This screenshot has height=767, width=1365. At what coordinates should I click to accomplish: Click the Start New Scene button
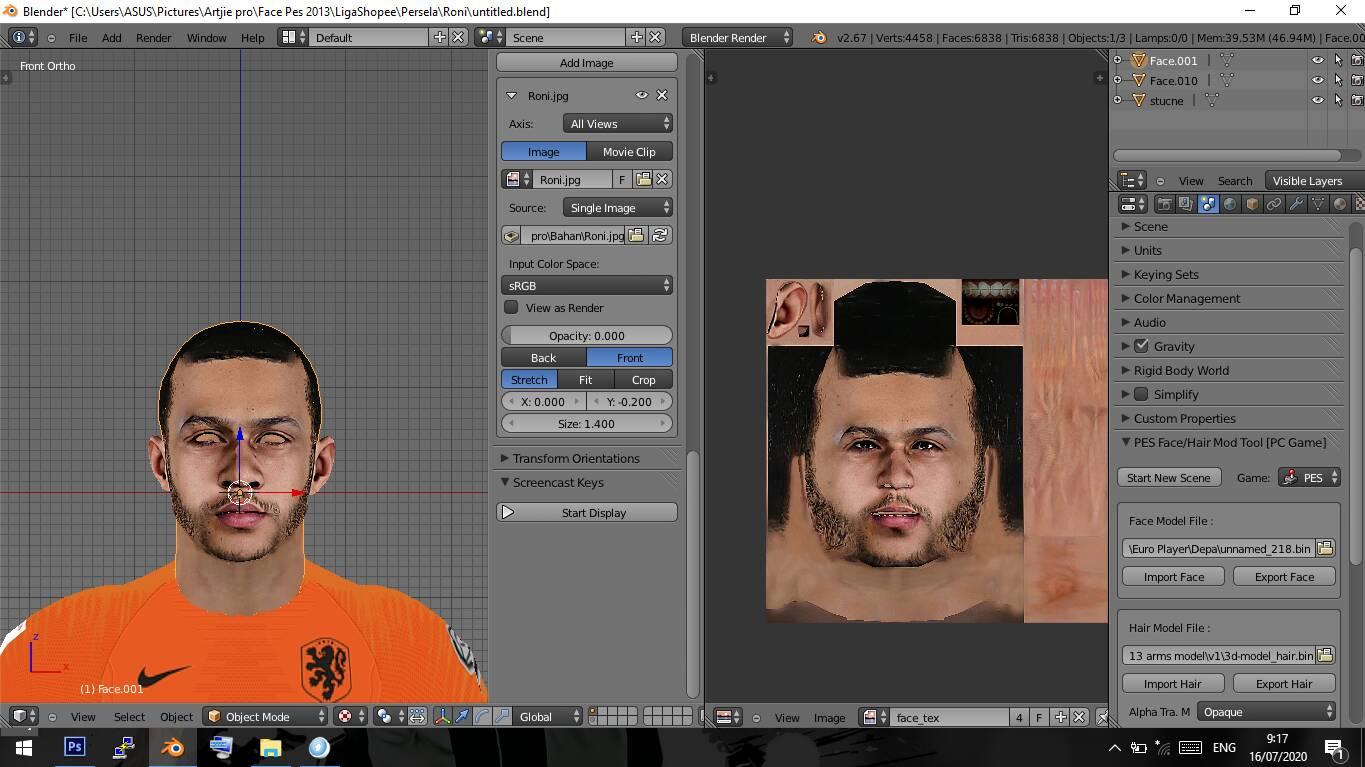pos(1169,477)
